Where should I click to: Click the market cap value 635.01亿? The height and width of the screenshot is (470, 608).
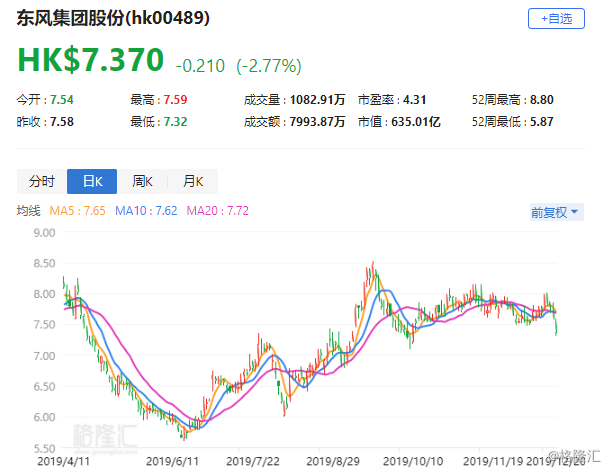click(416, 122)
